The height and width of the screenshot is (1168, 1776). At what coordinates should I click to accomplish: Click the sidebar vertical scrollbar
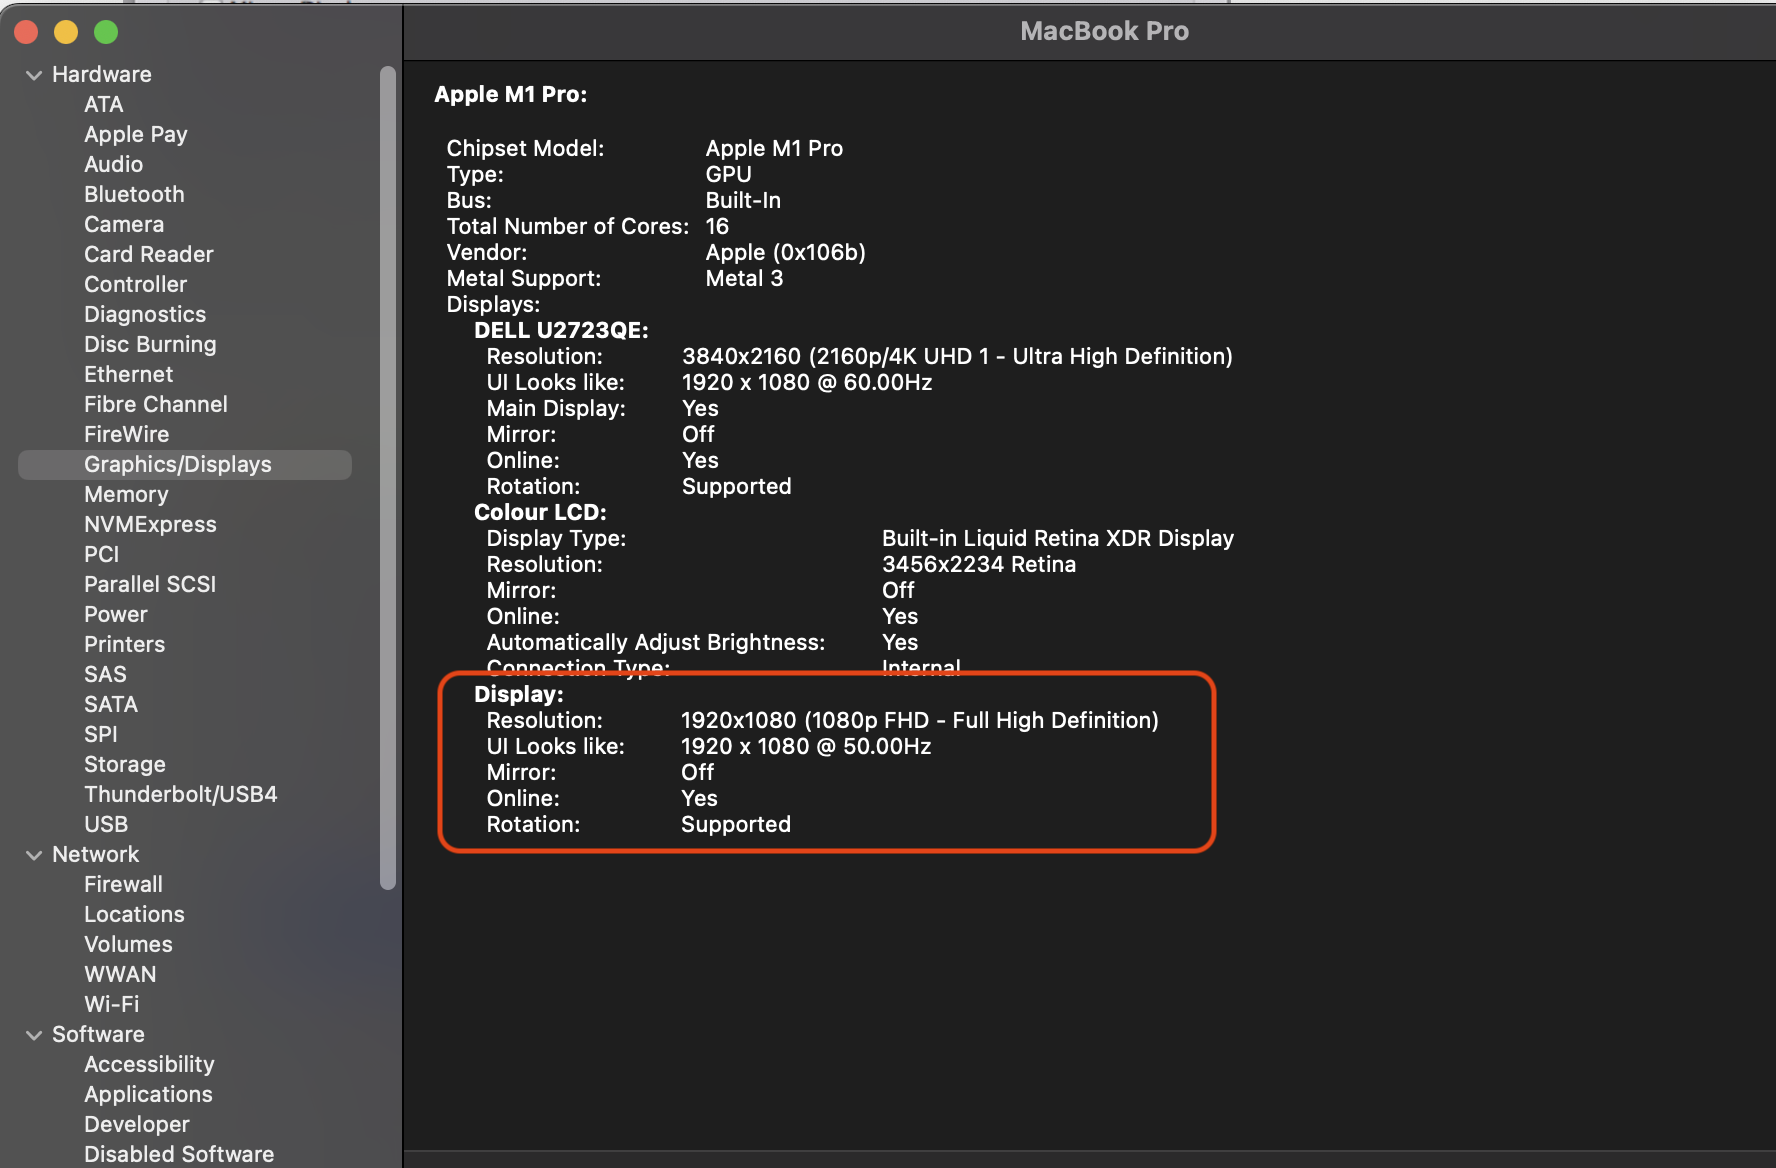pyautogui.click(x=388, y=478)
